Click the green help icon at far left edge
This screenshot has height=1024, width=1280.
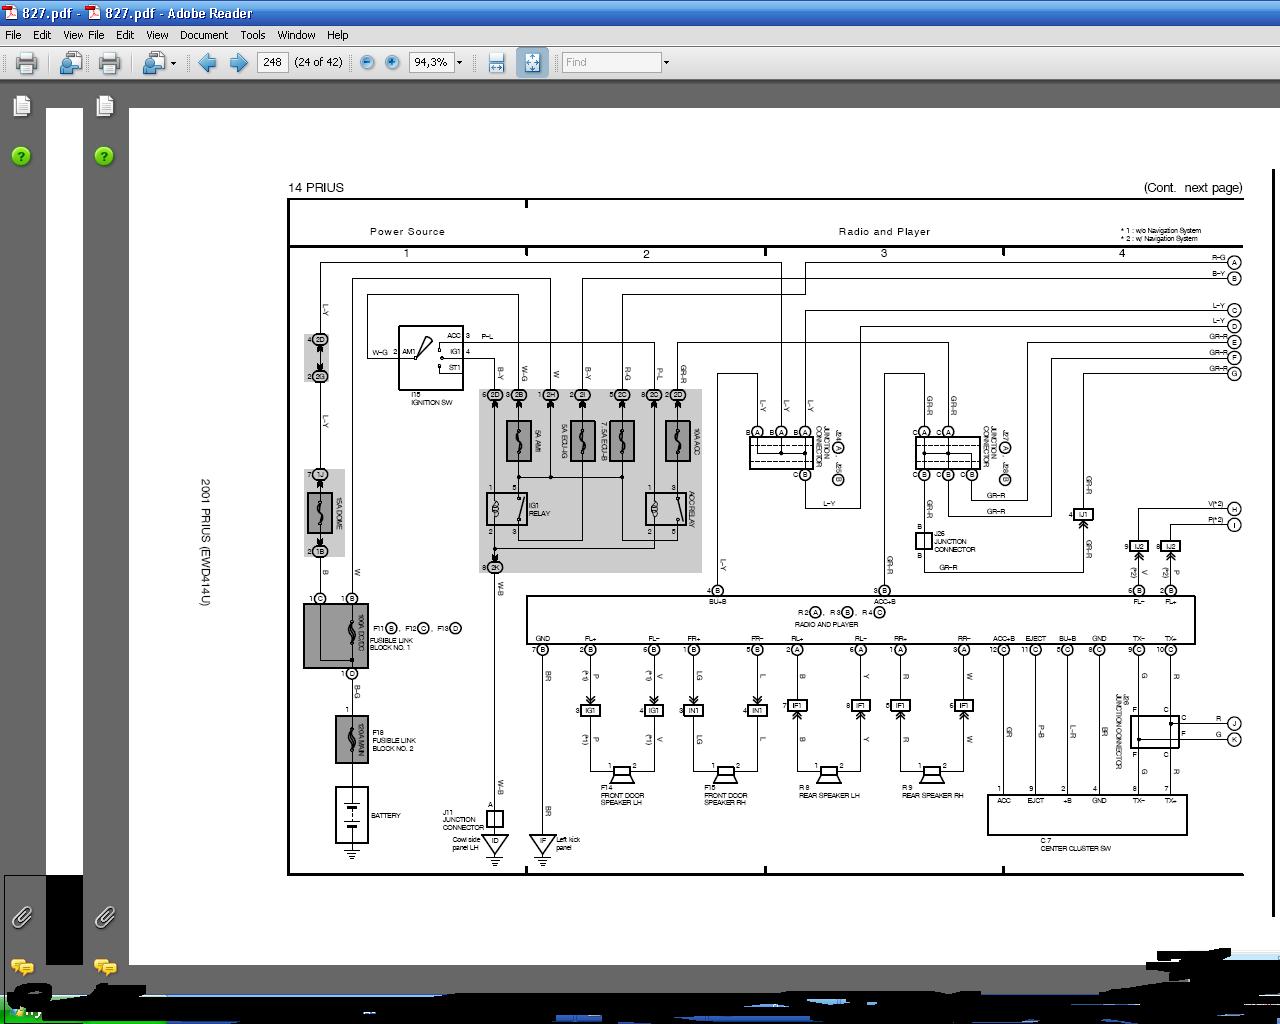pos(21,156)
